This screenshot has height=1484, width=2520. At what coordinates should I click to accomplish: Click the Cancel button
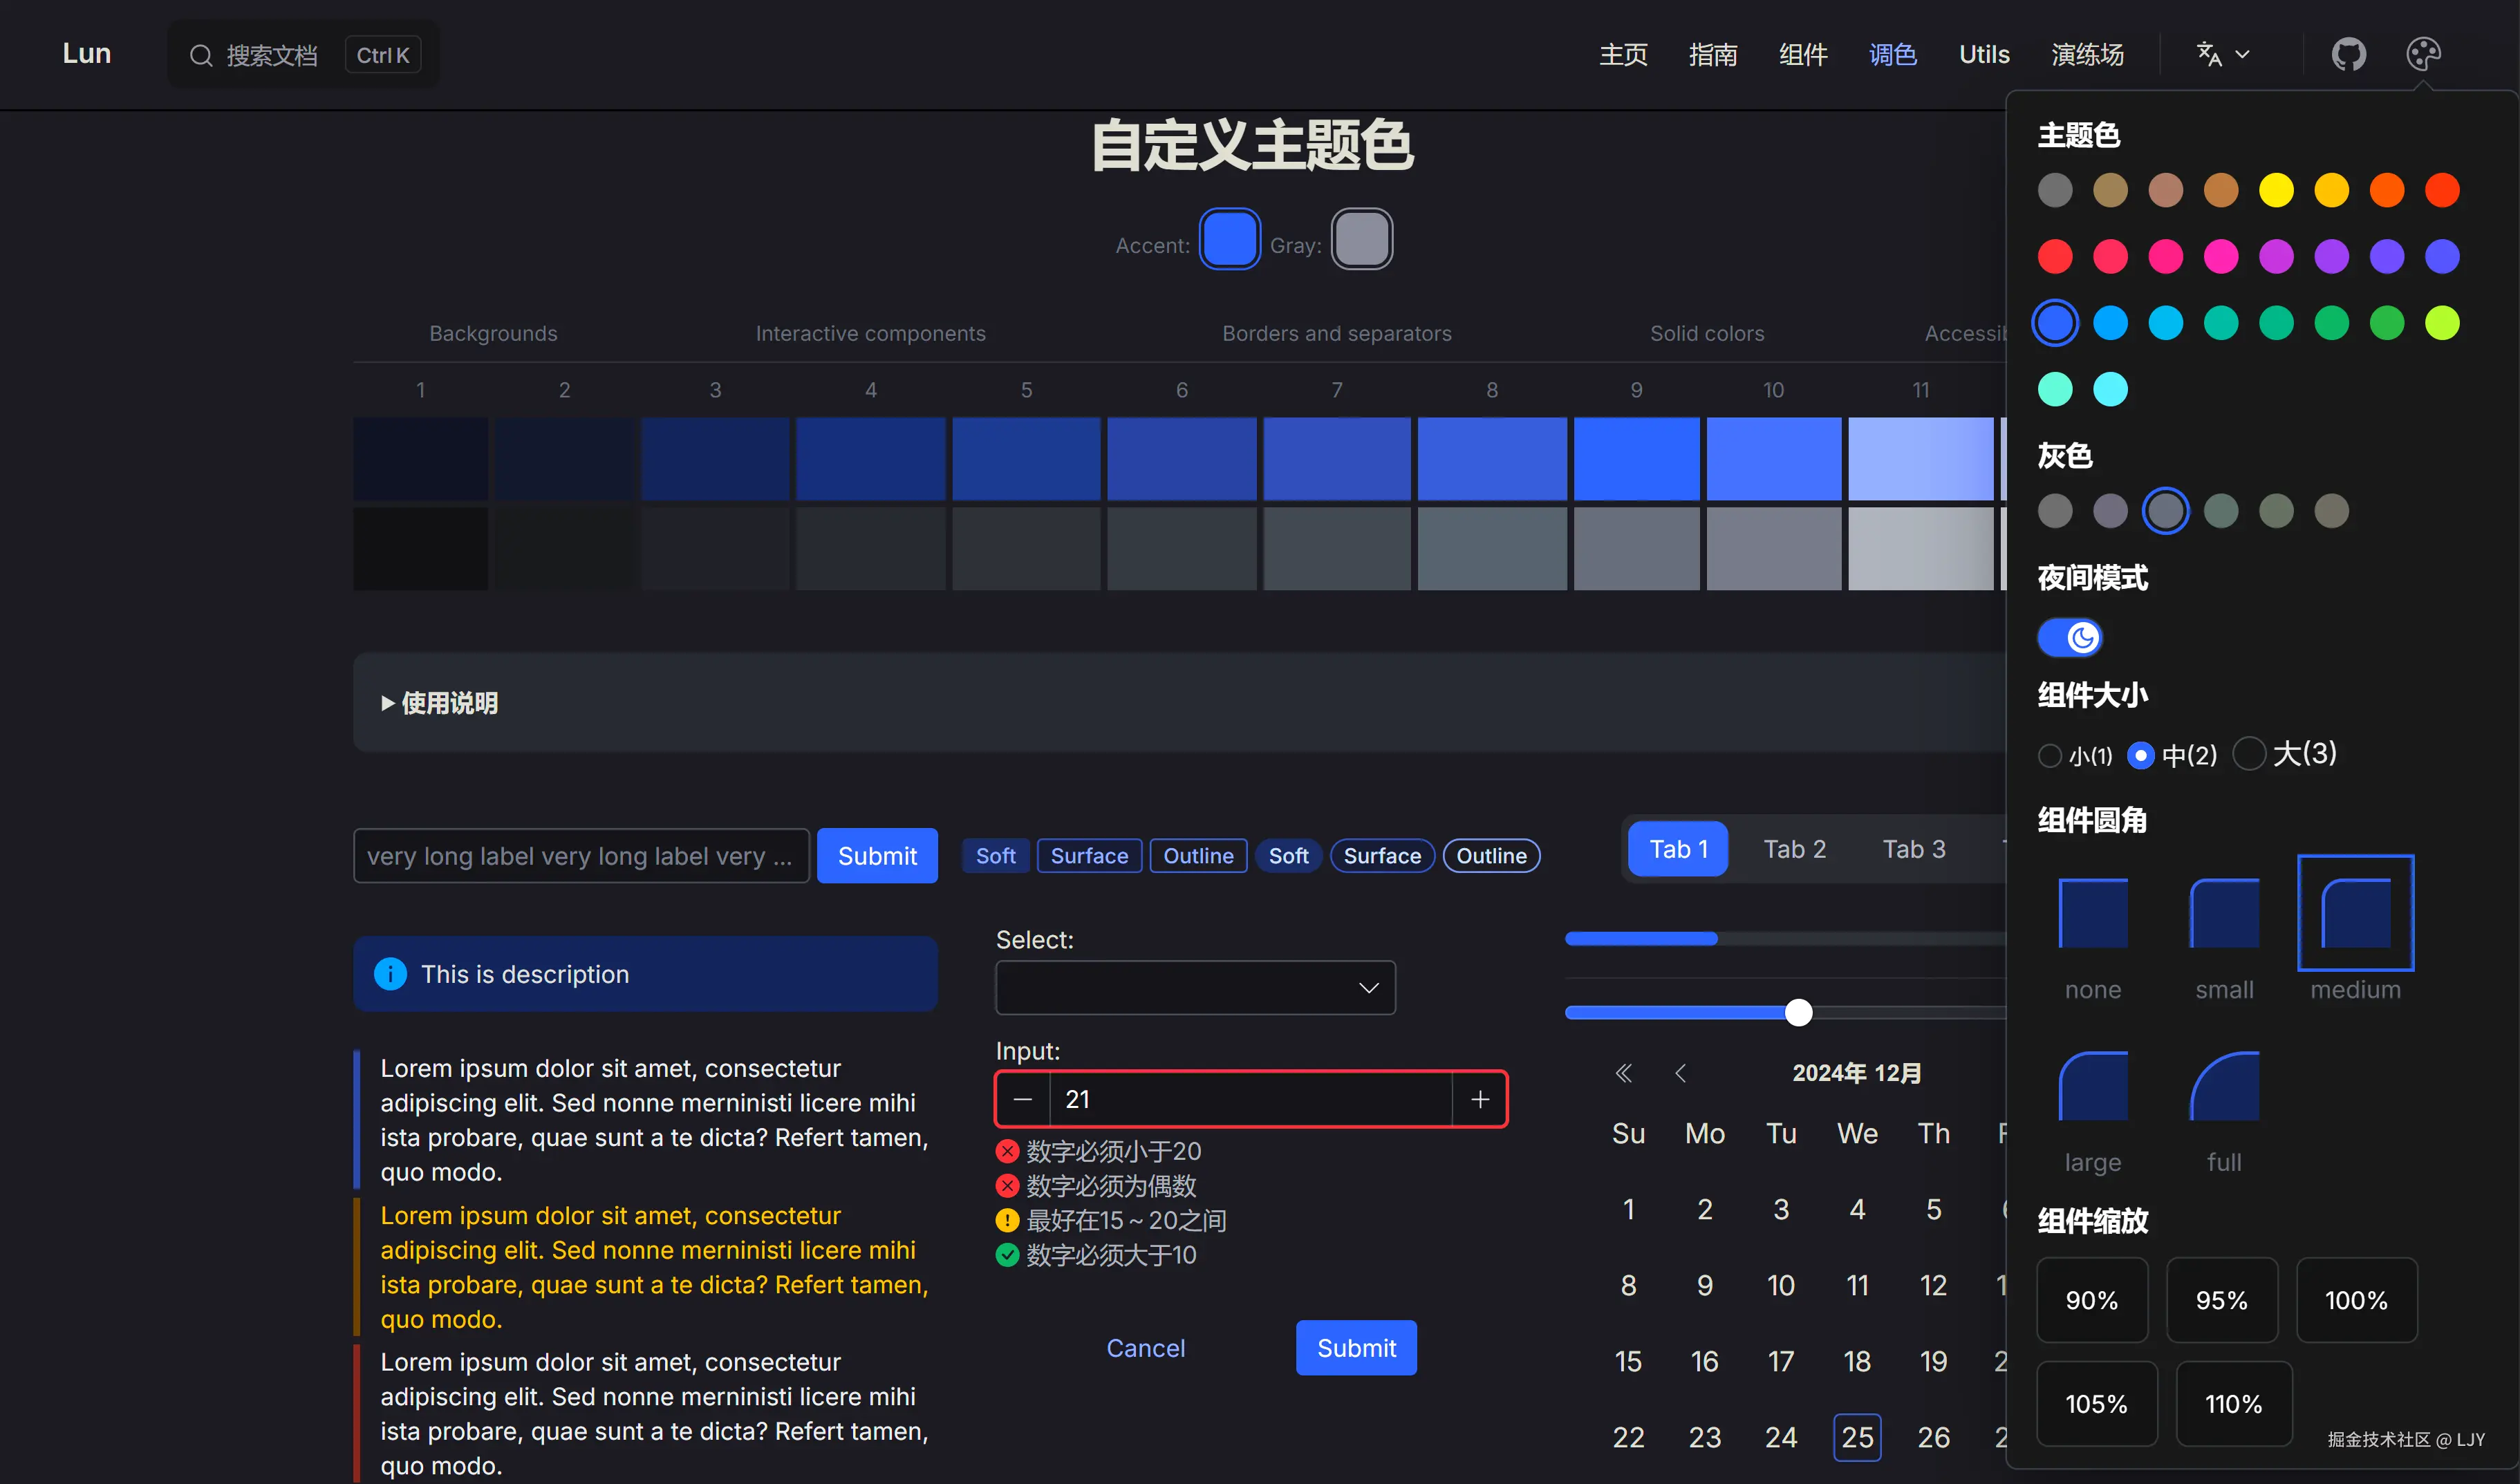[1145, 1348]
